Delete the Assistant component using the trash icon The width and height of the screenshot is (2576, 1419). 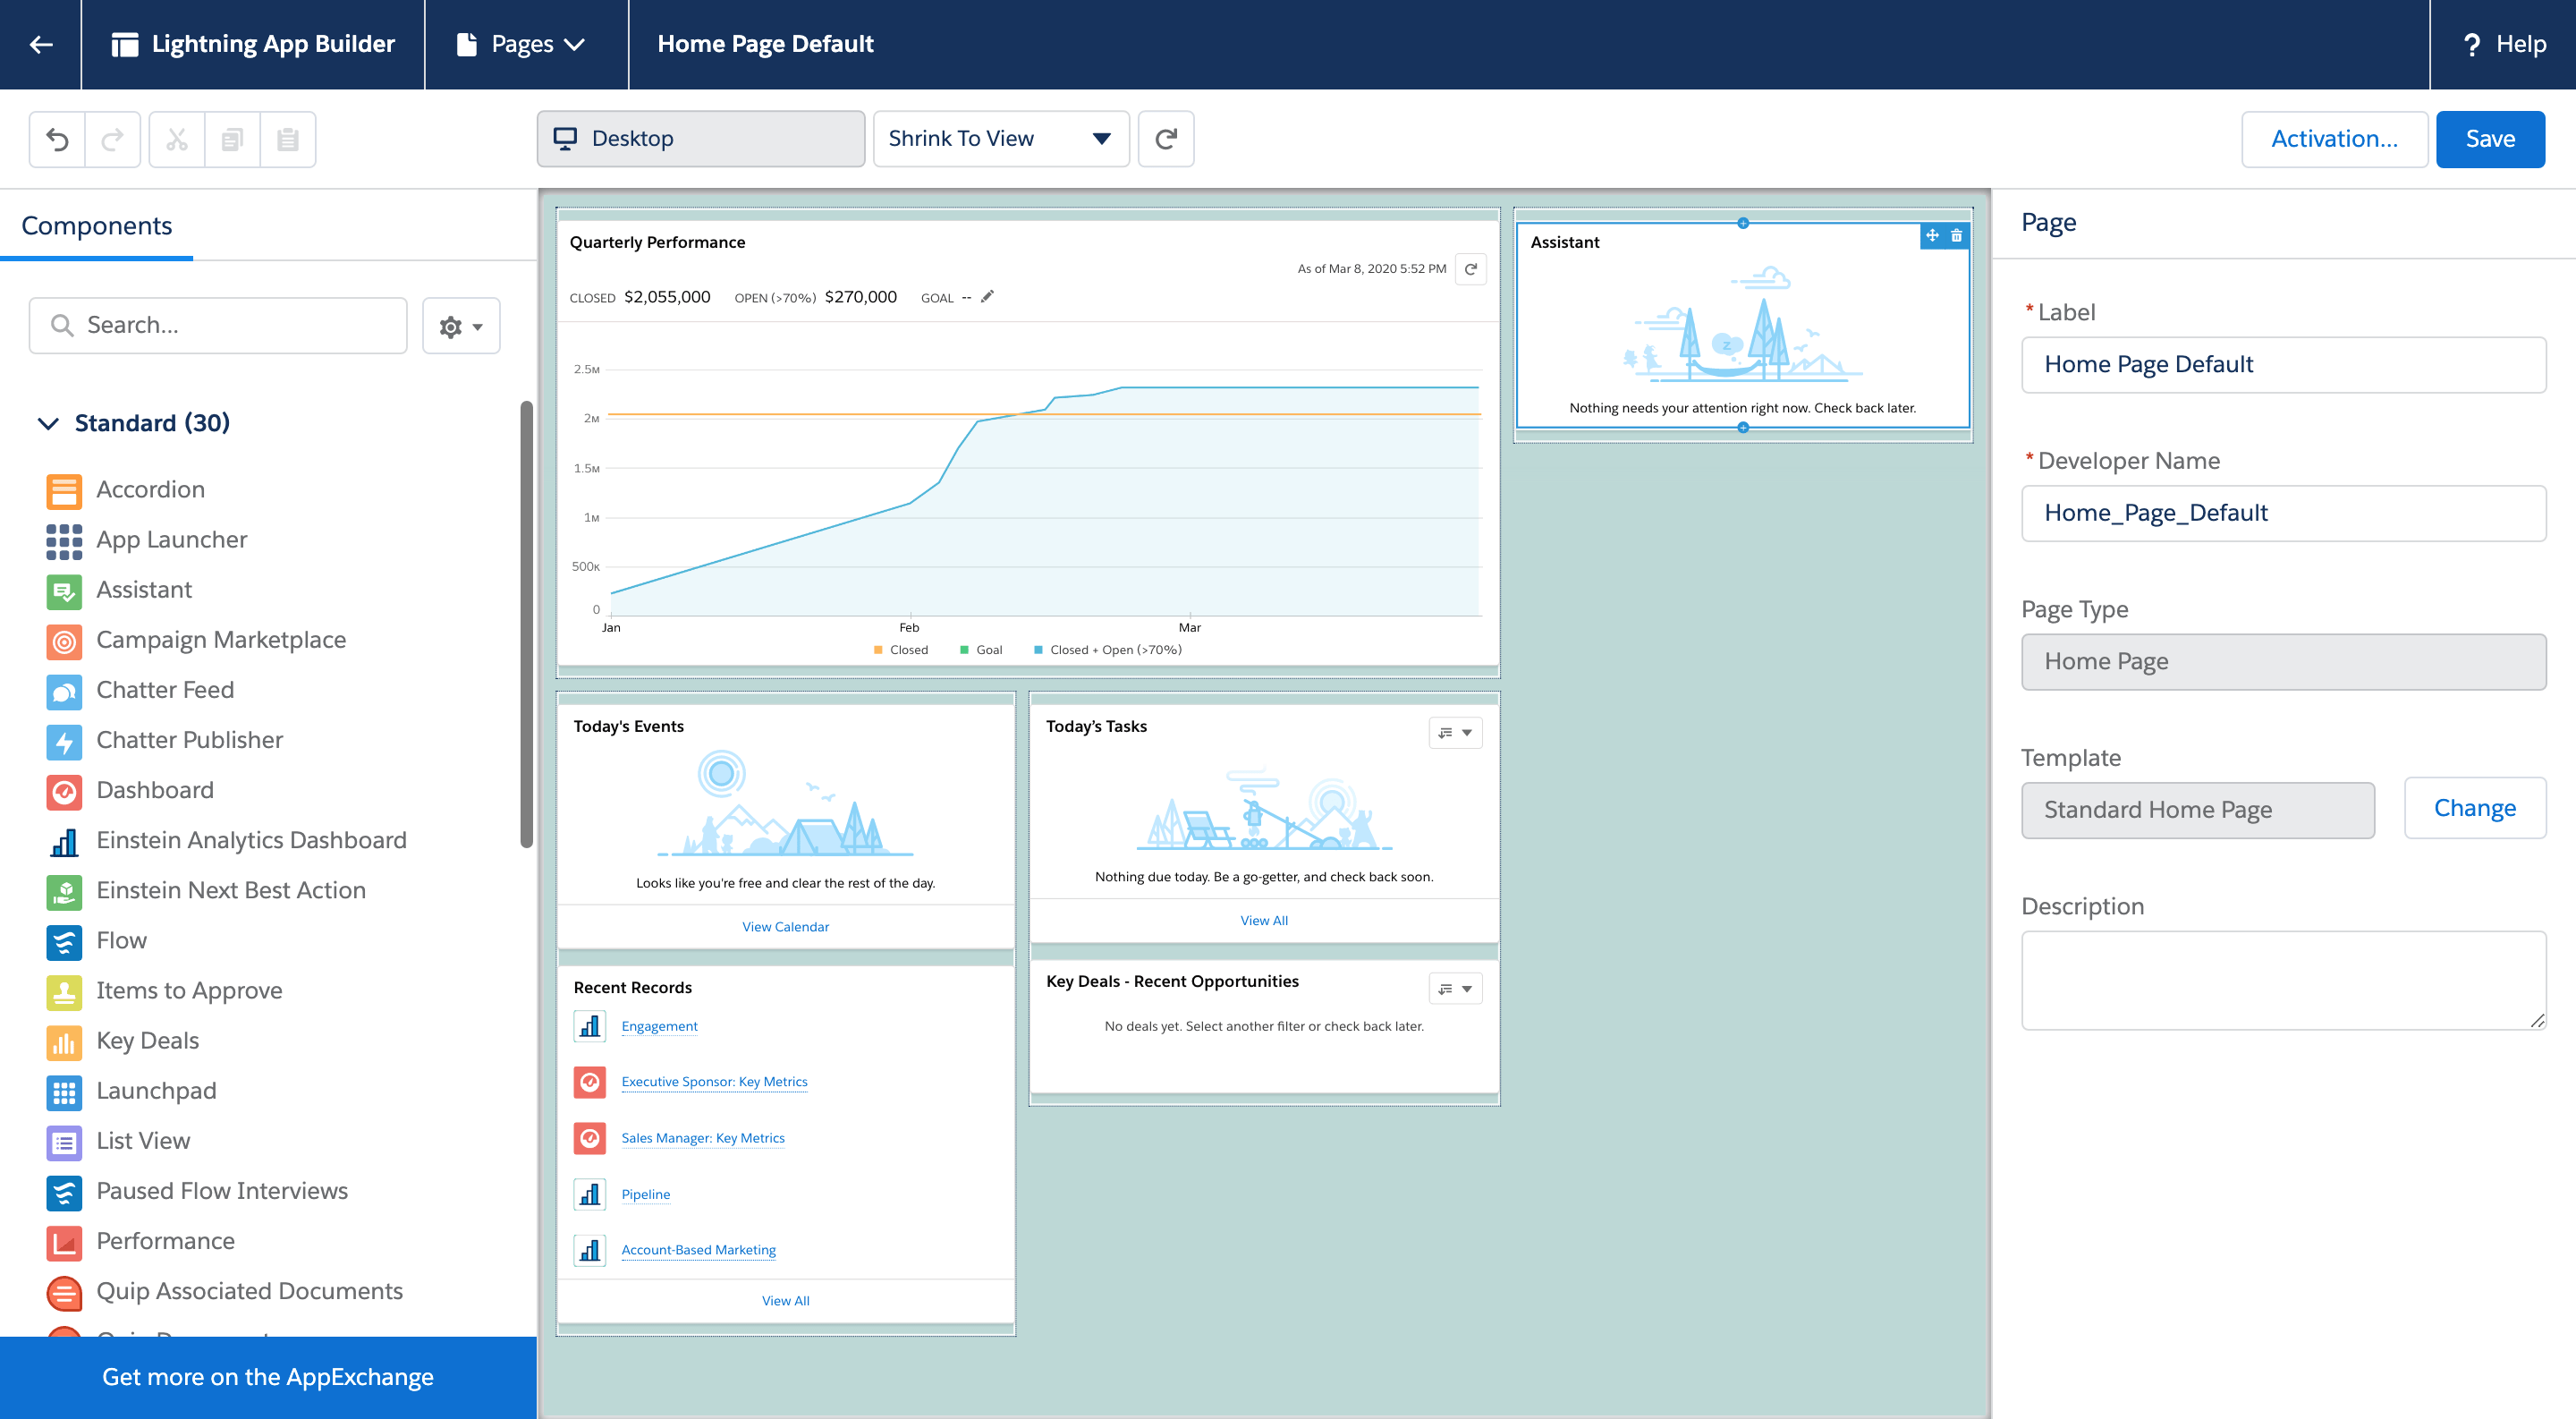1956,236
